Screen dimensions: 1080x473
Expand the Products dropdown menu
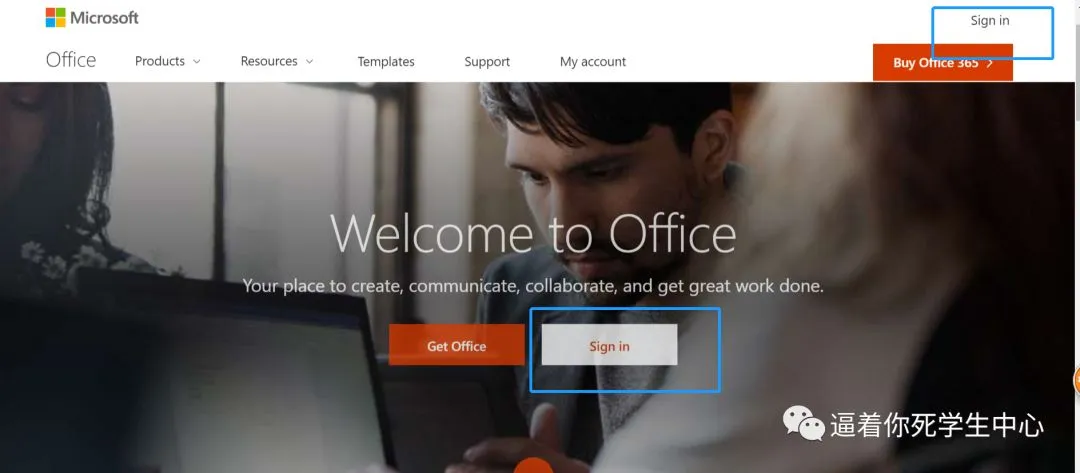(167, 61)
